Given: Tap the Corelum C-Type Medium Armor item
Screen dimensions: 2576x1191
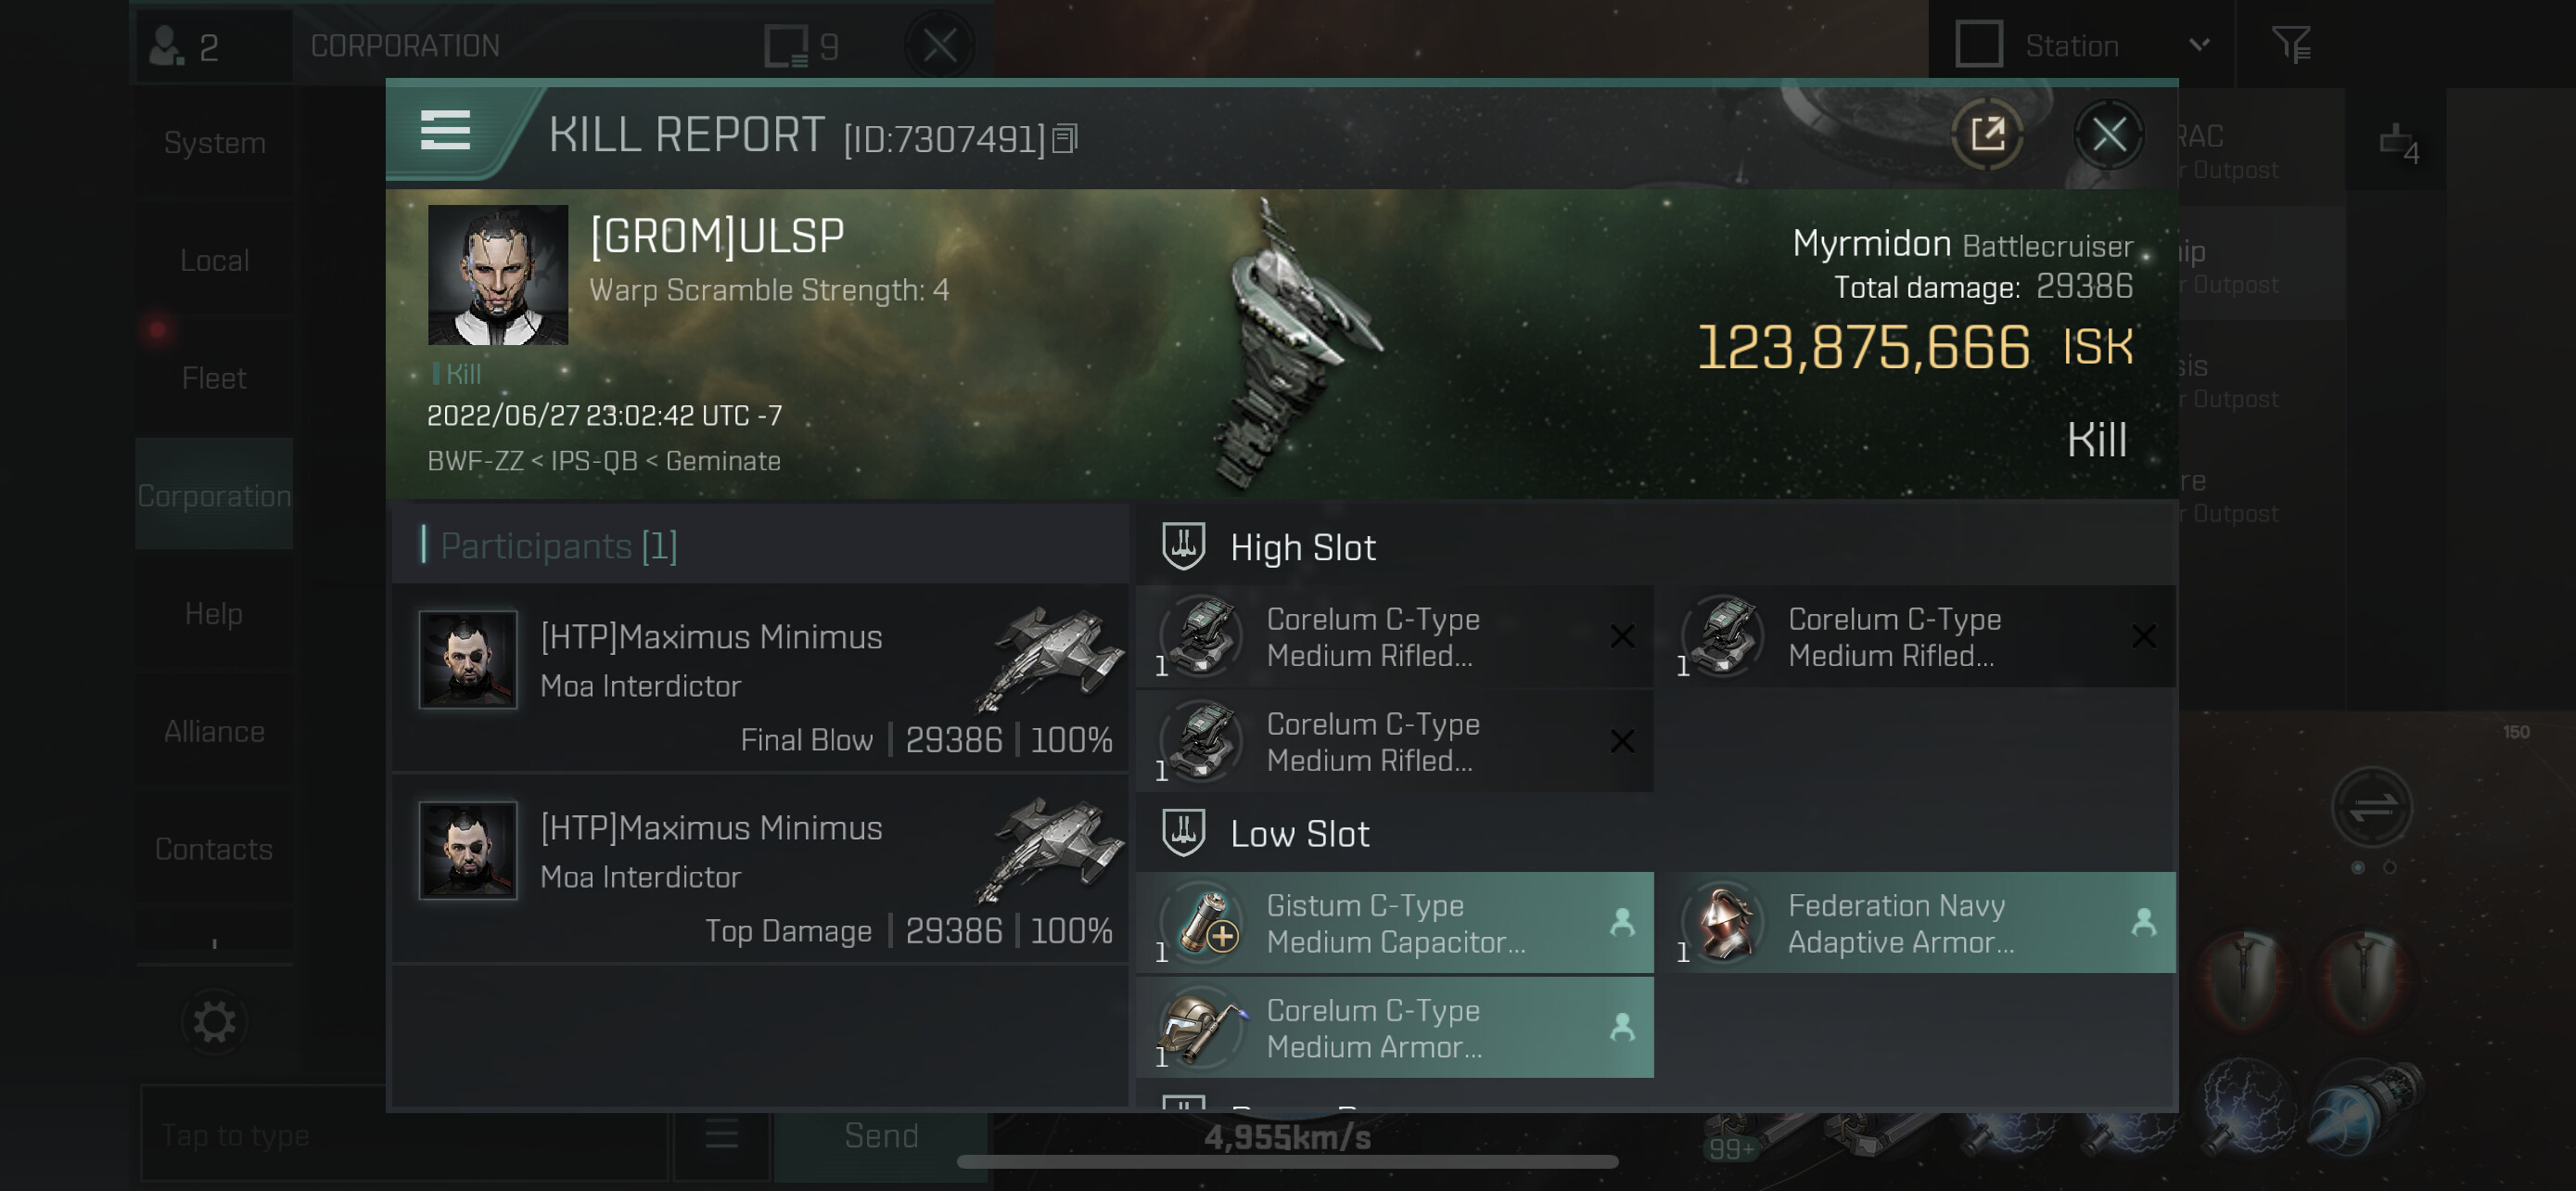Looking at the screenshot, I should click(x=1394, y=1028).
